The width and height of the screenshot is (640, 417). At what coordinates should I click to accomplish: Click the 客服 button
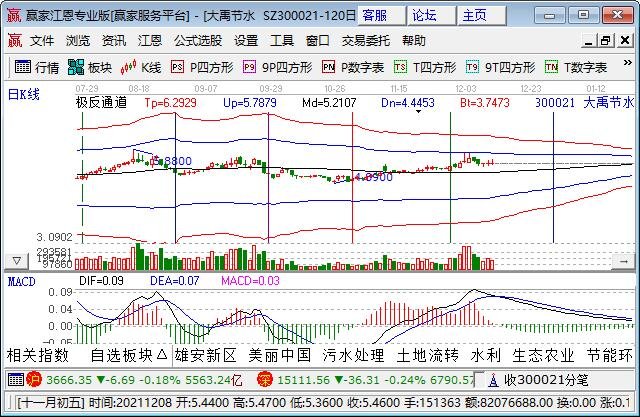pos(382,16)
